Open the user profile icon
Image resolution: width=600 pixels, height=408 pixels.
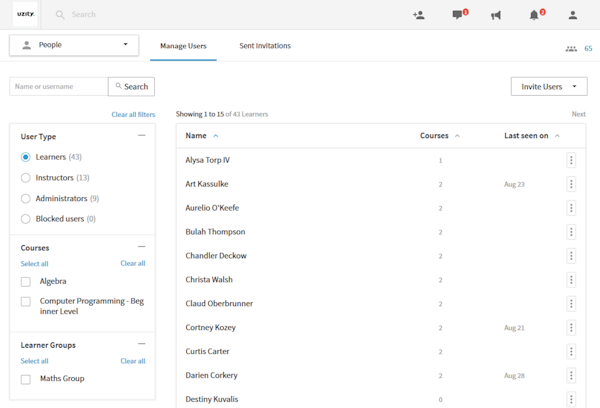573,15
